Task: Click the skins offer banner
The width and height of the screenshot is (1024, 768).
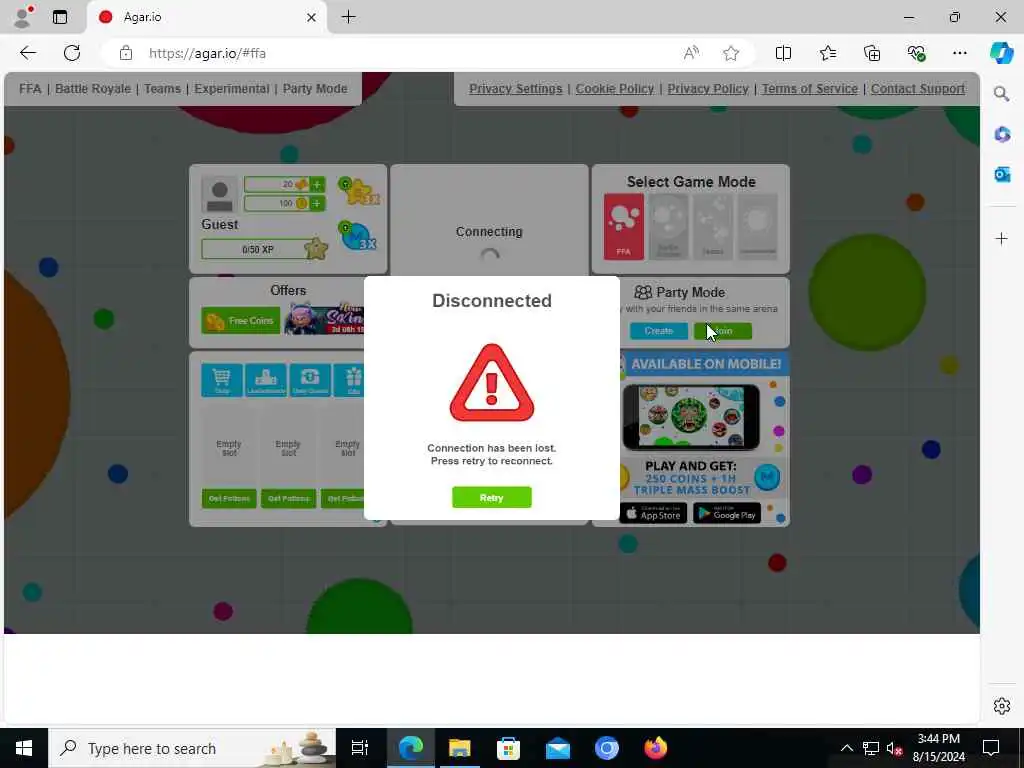Action: coord(324,319)
